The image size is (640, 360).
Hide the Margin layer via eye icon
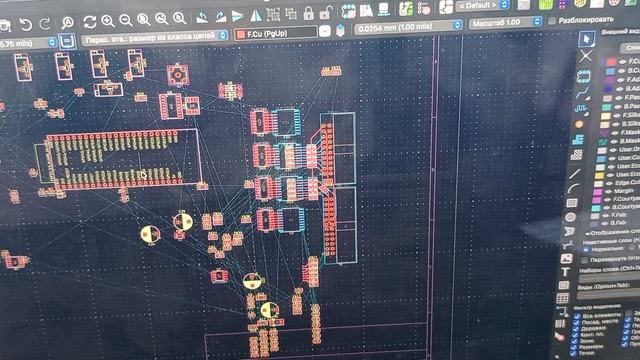coord(608,191)
